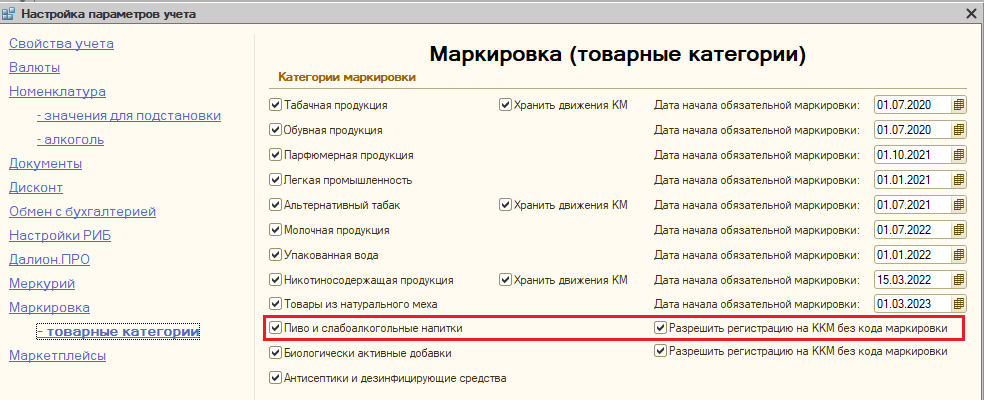
Task: Click the Никотиносодержащая продукция date field
Action: [x=910, y=280]
